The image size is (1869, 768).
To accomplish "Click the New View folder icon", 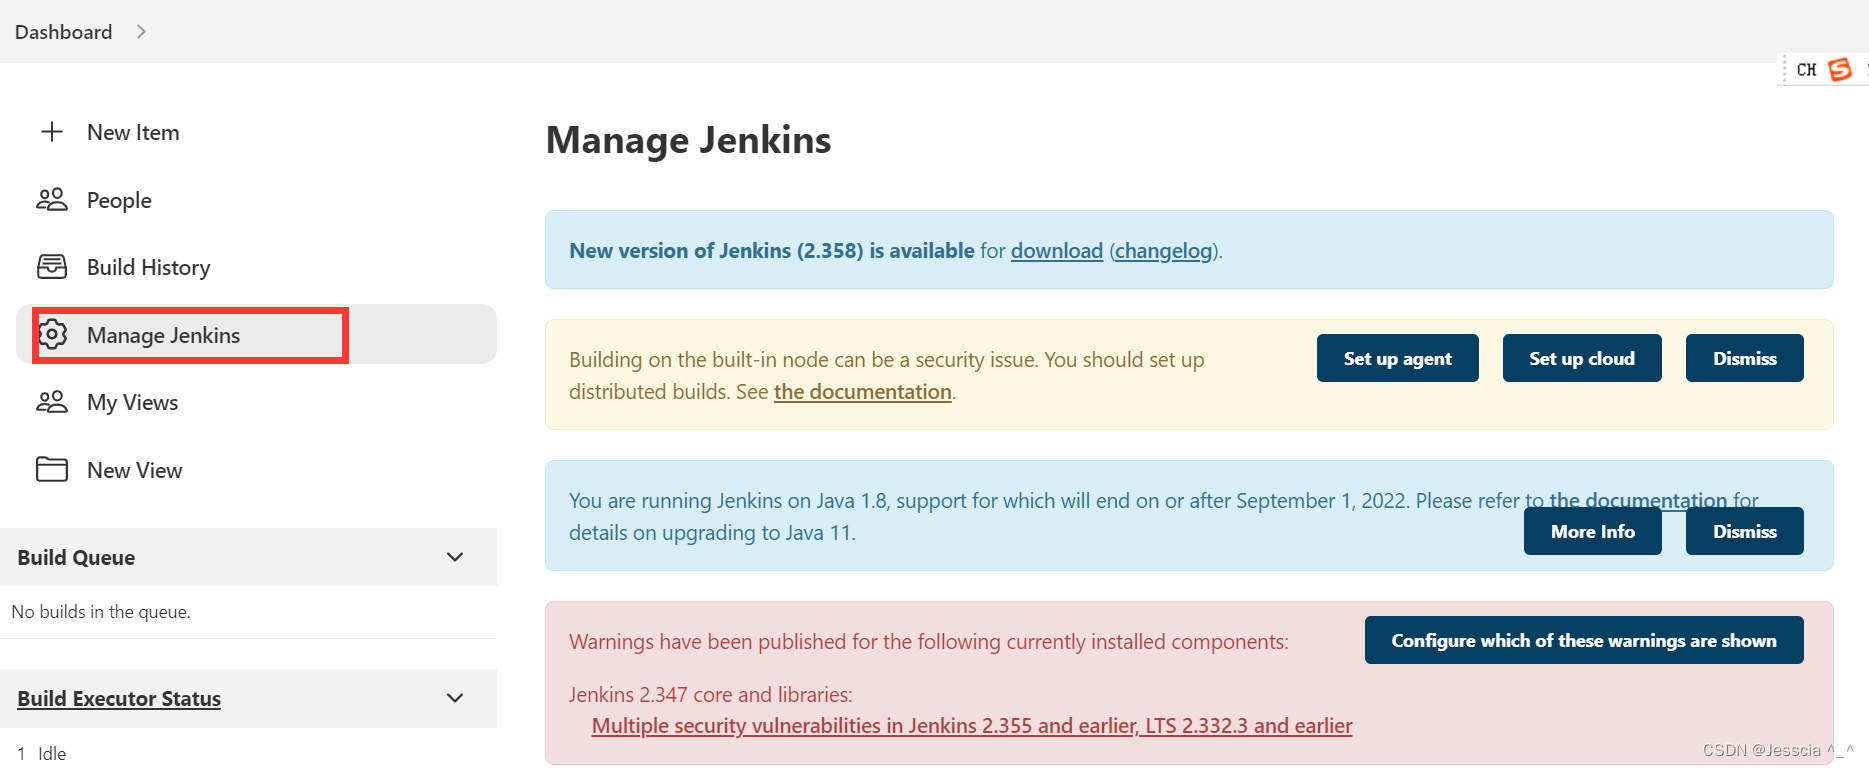I will 52,470.
